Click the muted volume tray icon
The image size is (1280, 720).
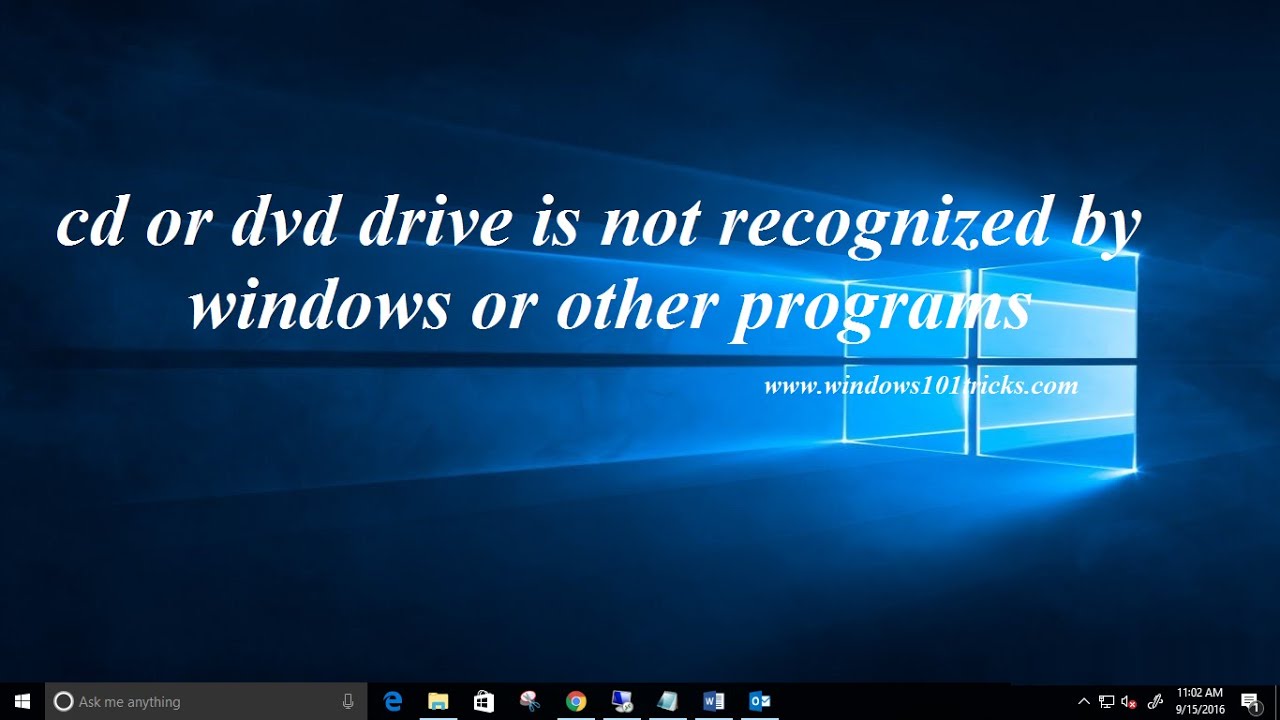(1130, 702)
